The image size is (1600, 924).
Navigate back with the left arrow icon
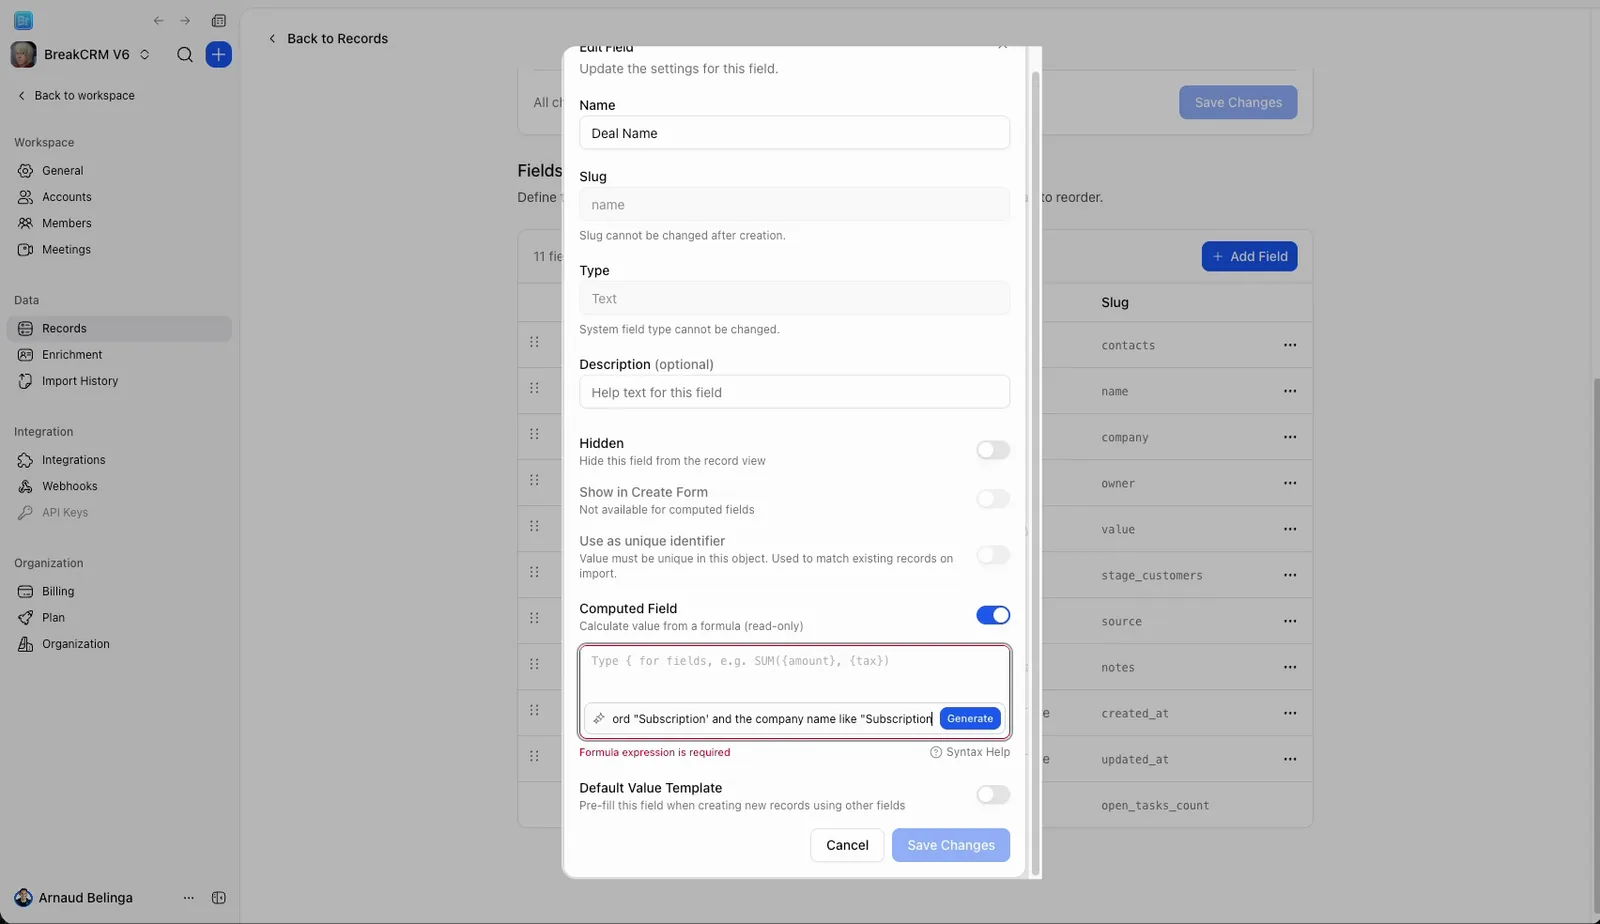pyautogui.click(x=158, y=20)
